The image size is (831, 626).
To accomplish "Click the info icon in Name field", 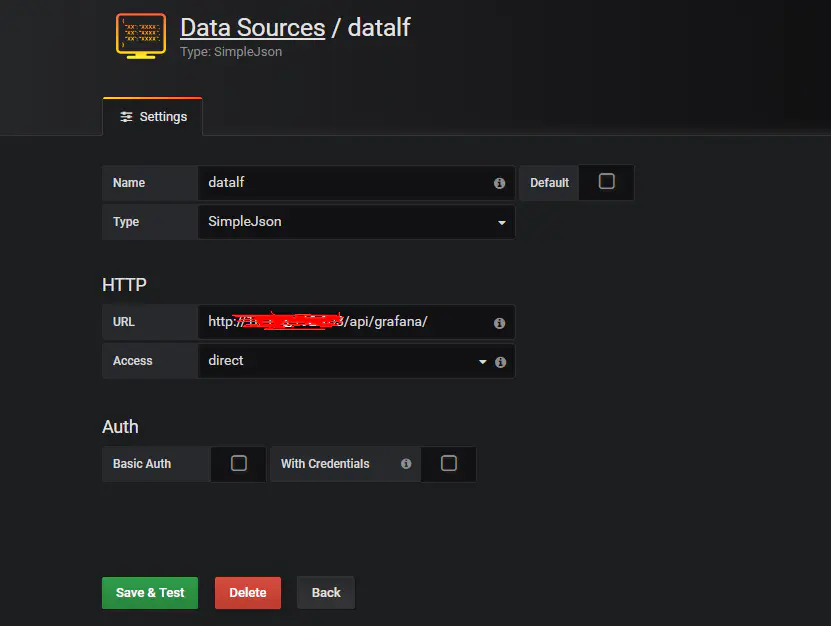I will [499, 183].
